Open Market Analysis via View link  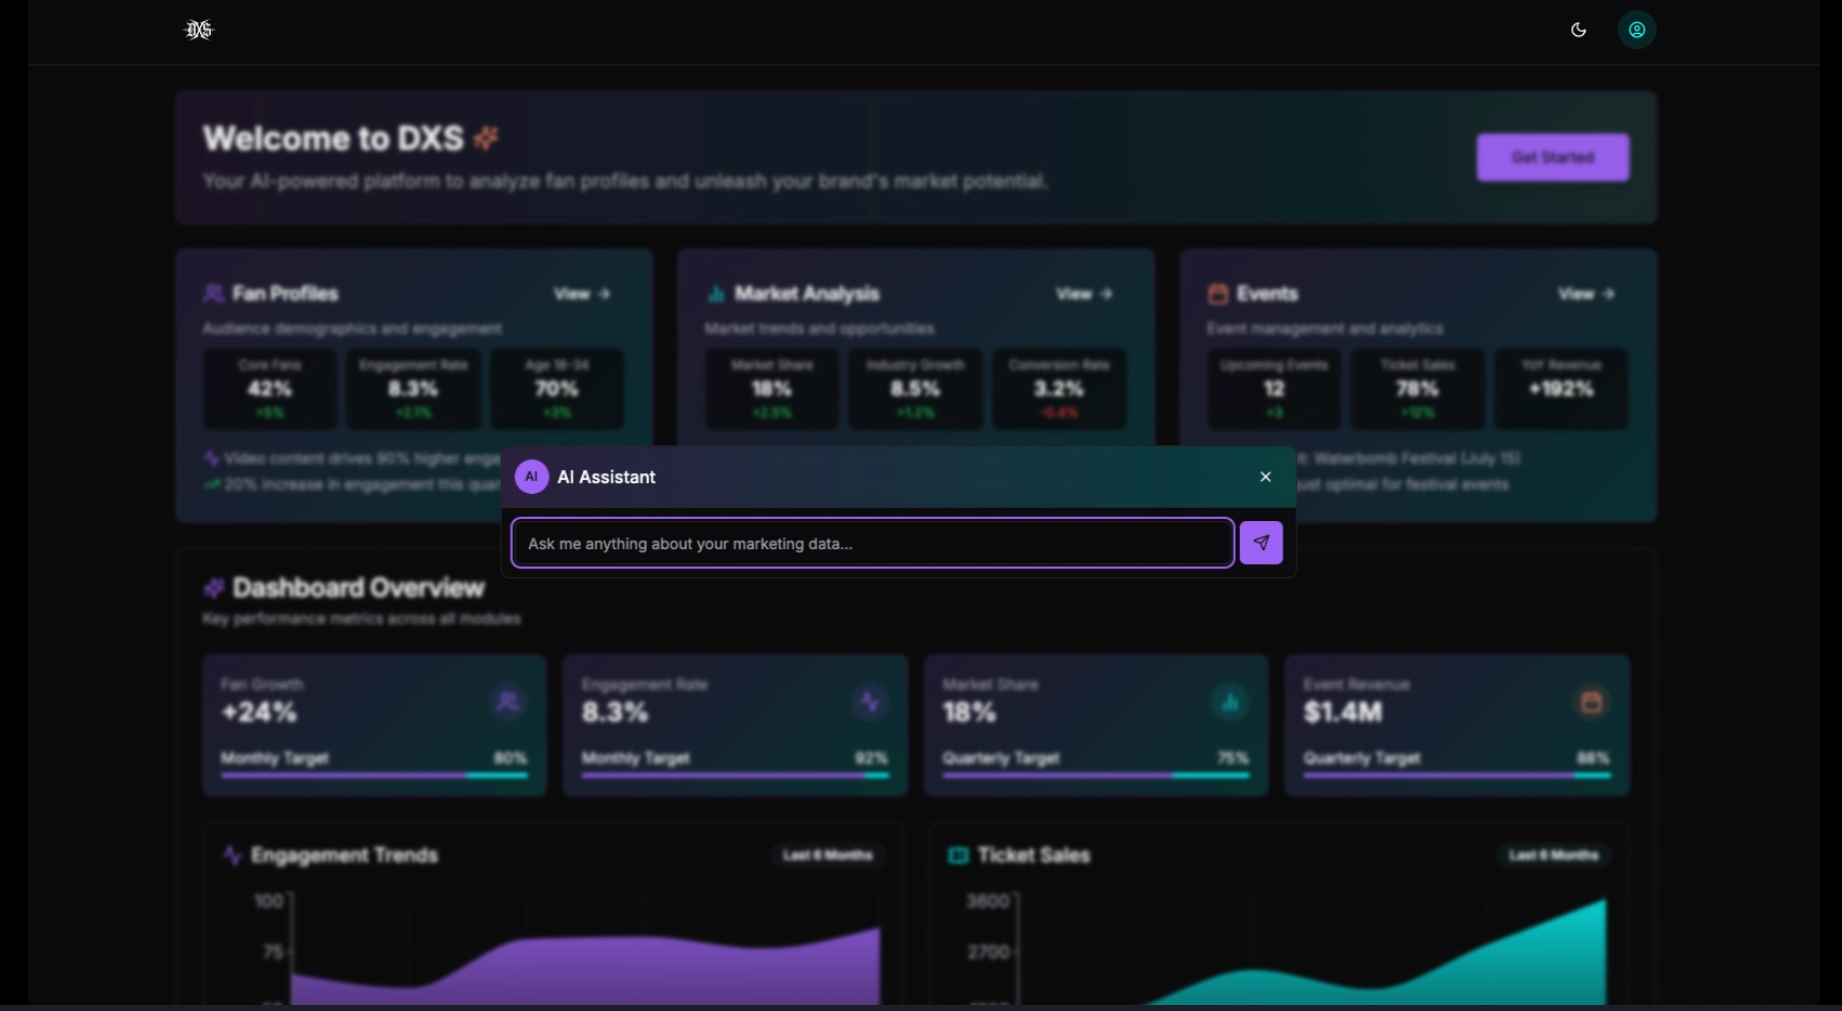1083,294
